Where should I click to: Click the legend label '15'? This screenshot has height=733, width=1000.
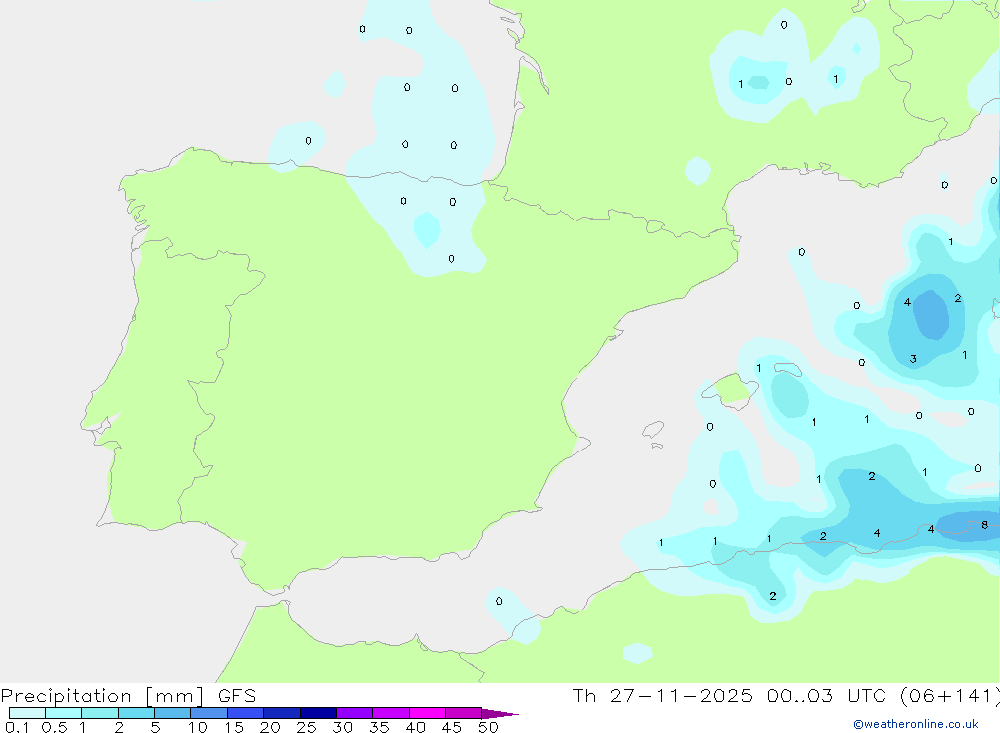coord(234,727)
